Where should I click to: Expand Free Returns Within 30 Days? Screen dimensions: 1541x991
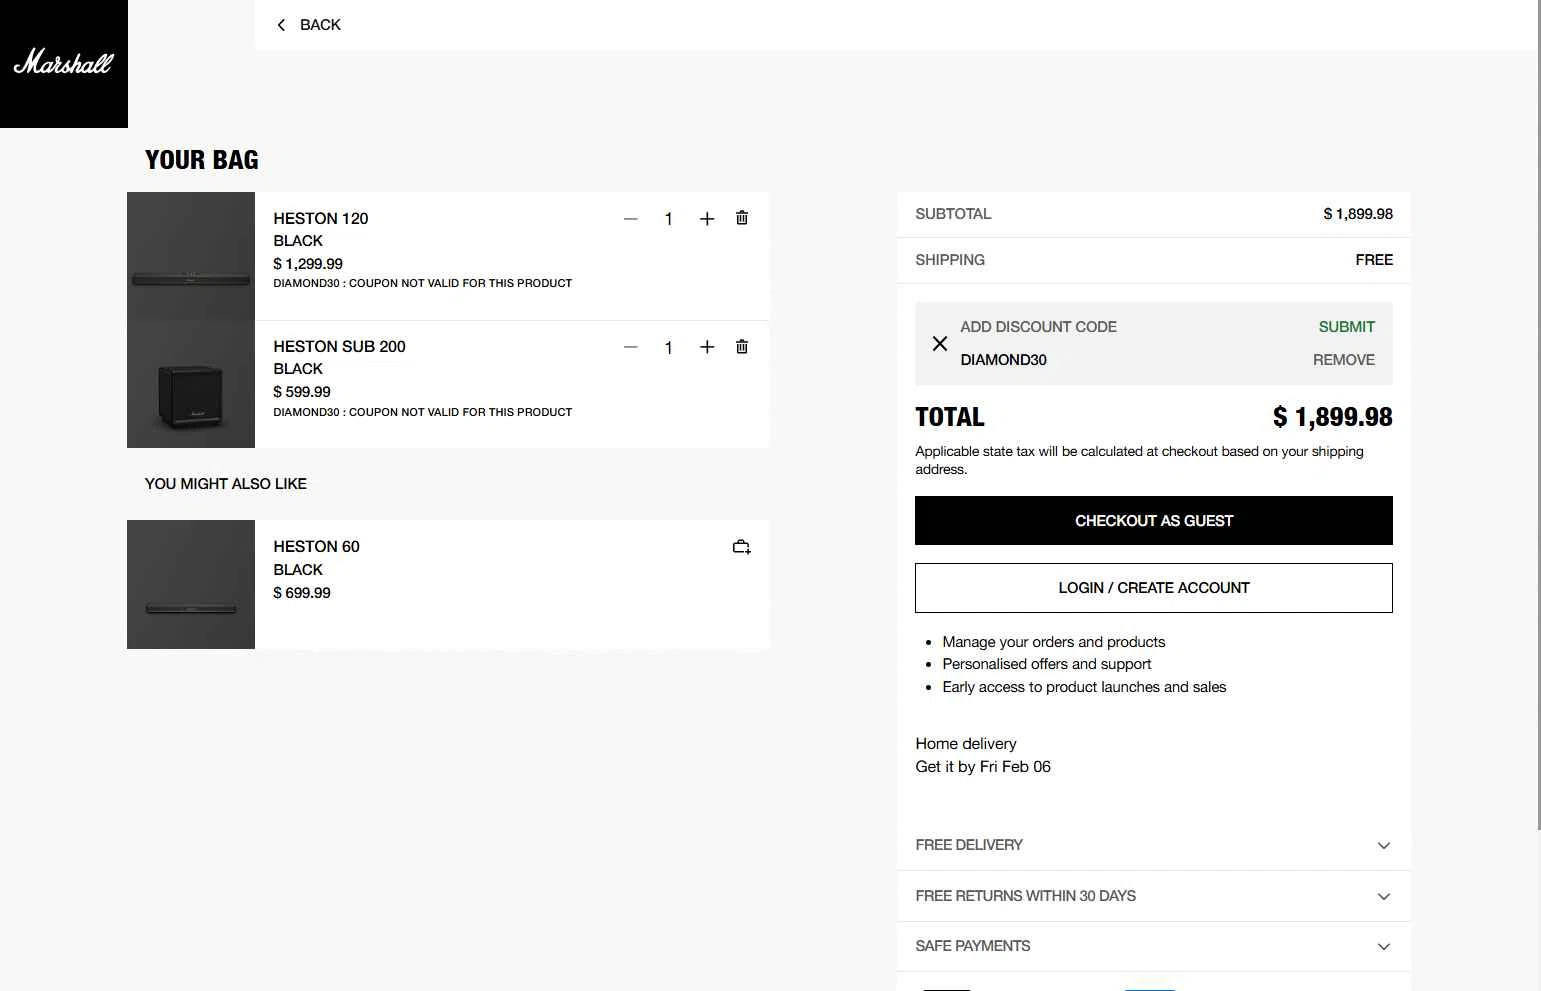(1154, 896)
